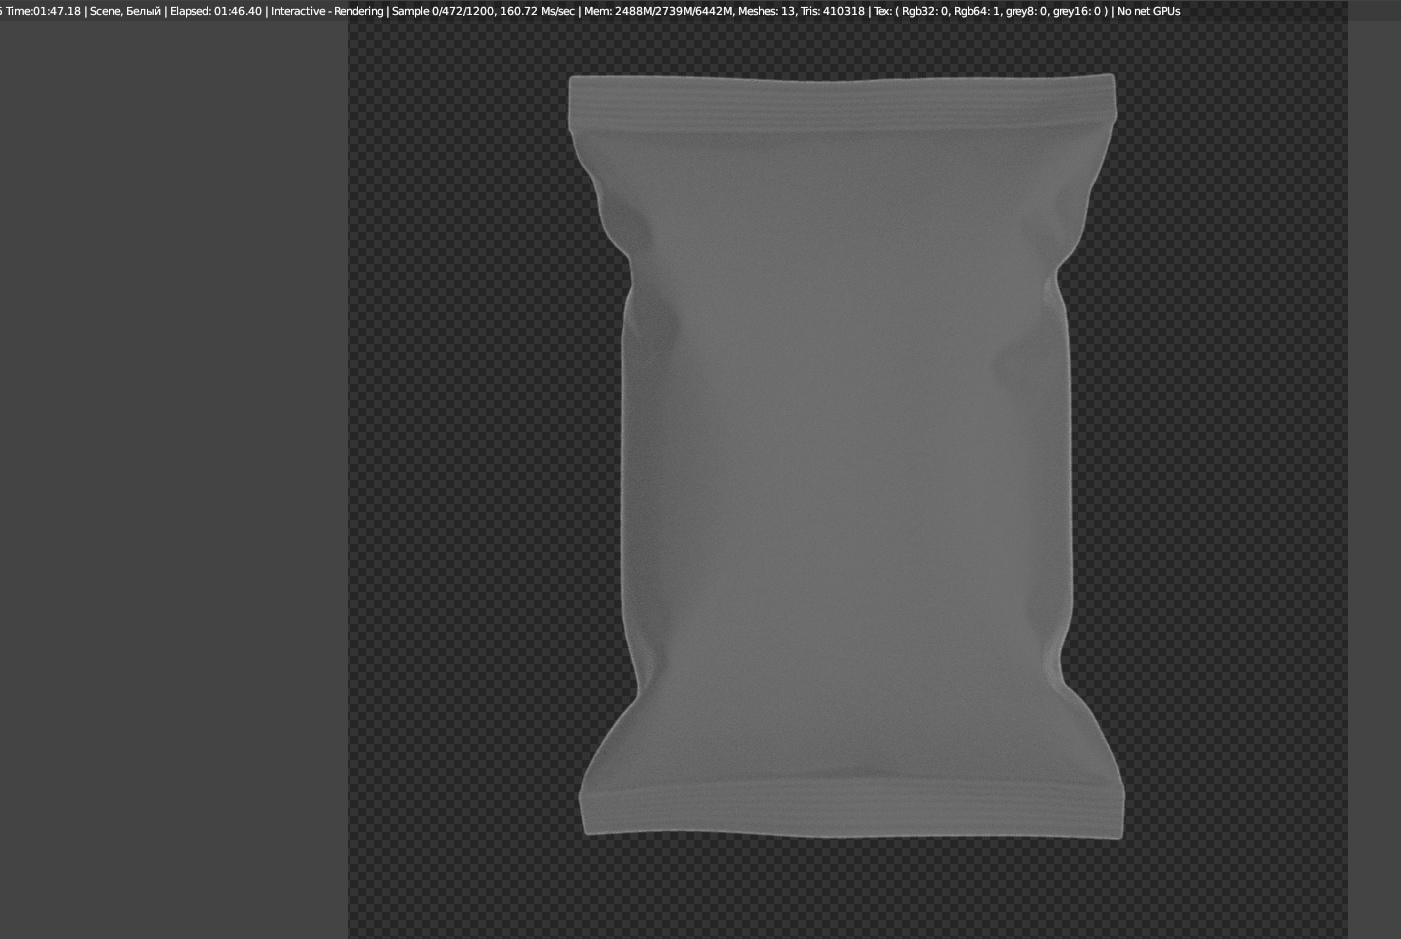Viewport: 1401px width, 939px height.
Task: Click the bottom seal of the pouch render
Action: (850, 805)
